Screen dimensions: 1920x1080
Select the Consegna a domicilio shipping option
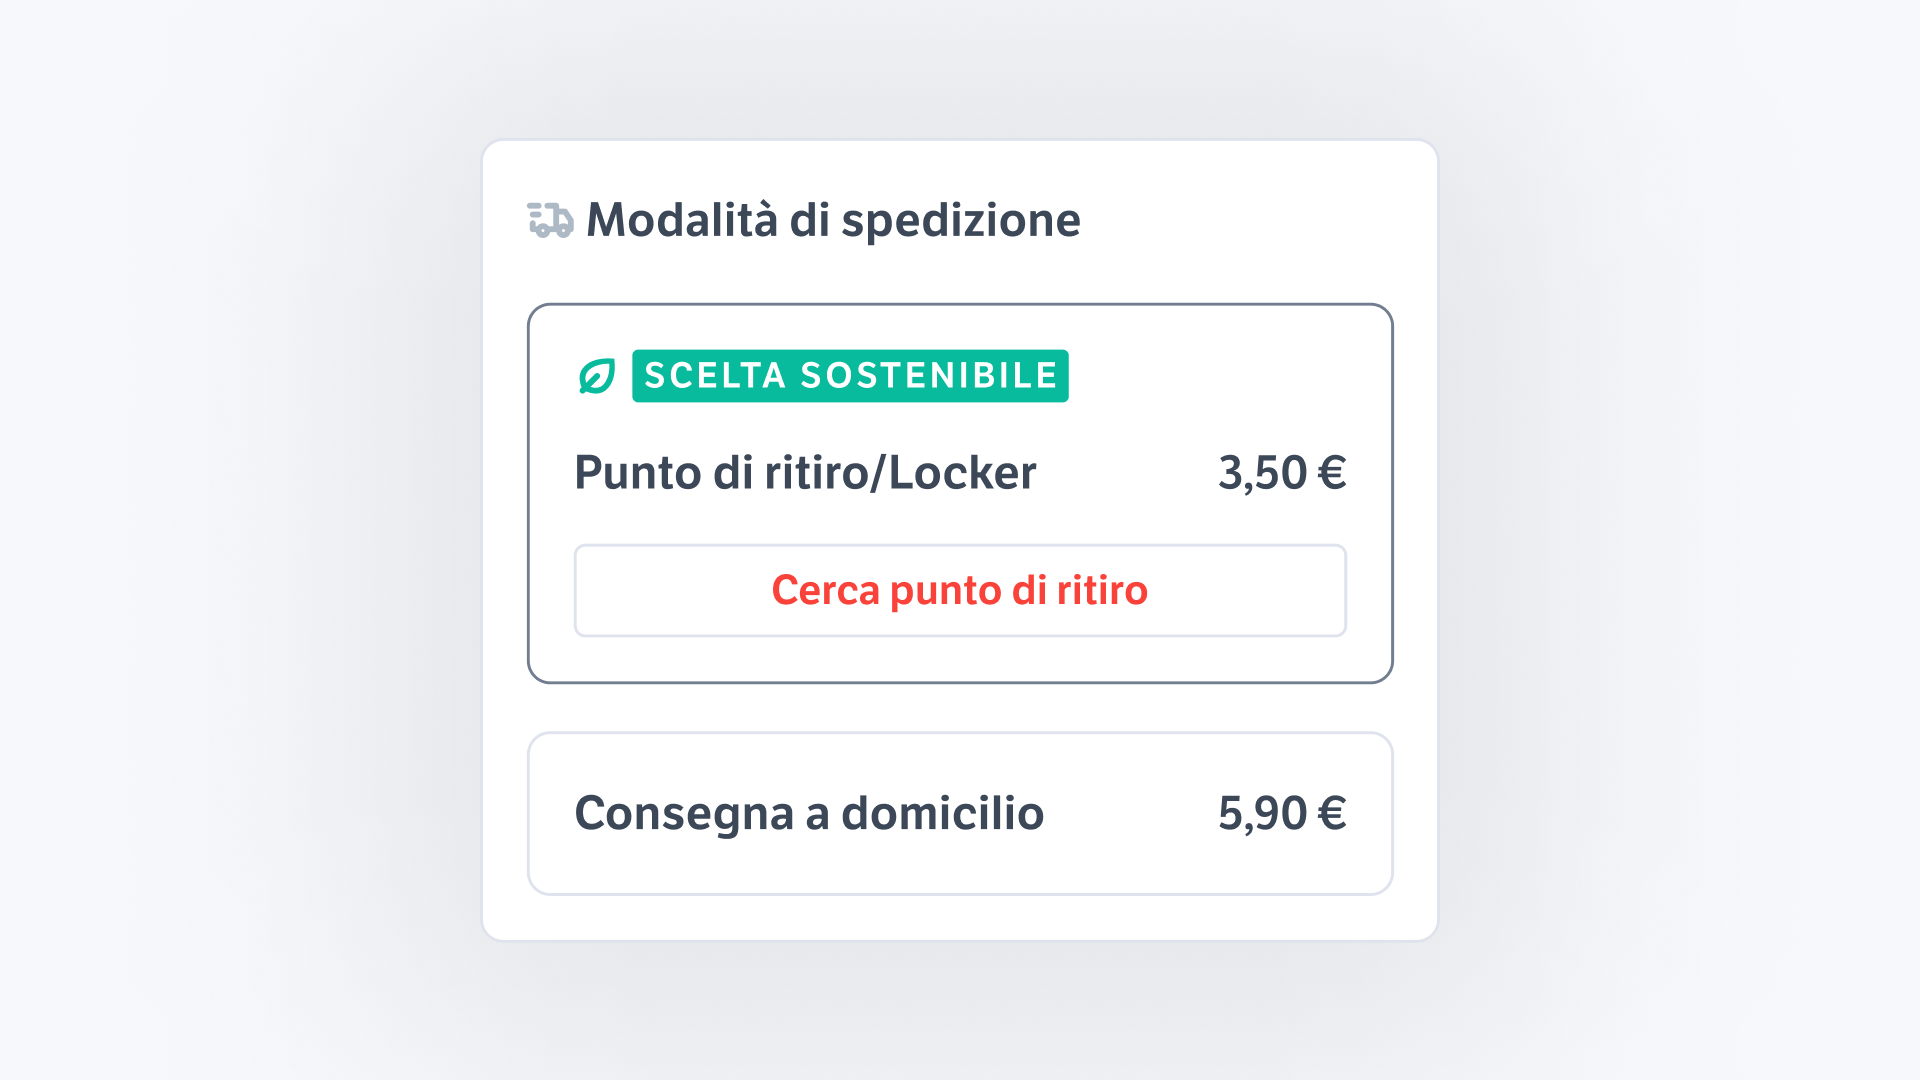808,812
